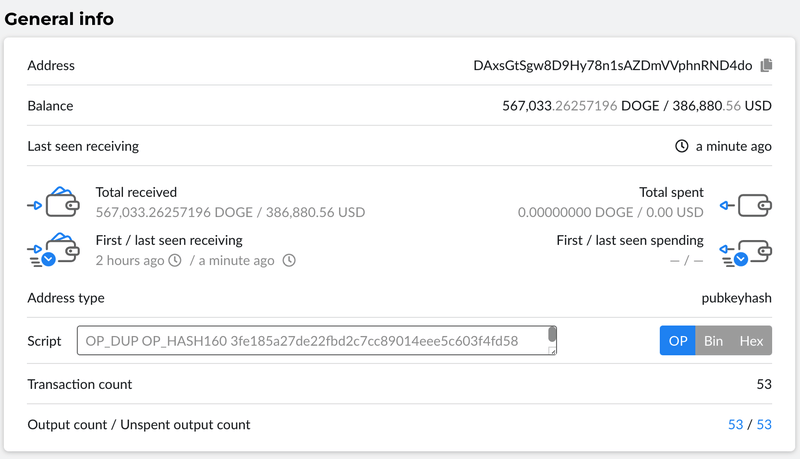Copy the DOGE address to clipboard
Viewport: 800px width, 459px height.
tap(767, 66)
